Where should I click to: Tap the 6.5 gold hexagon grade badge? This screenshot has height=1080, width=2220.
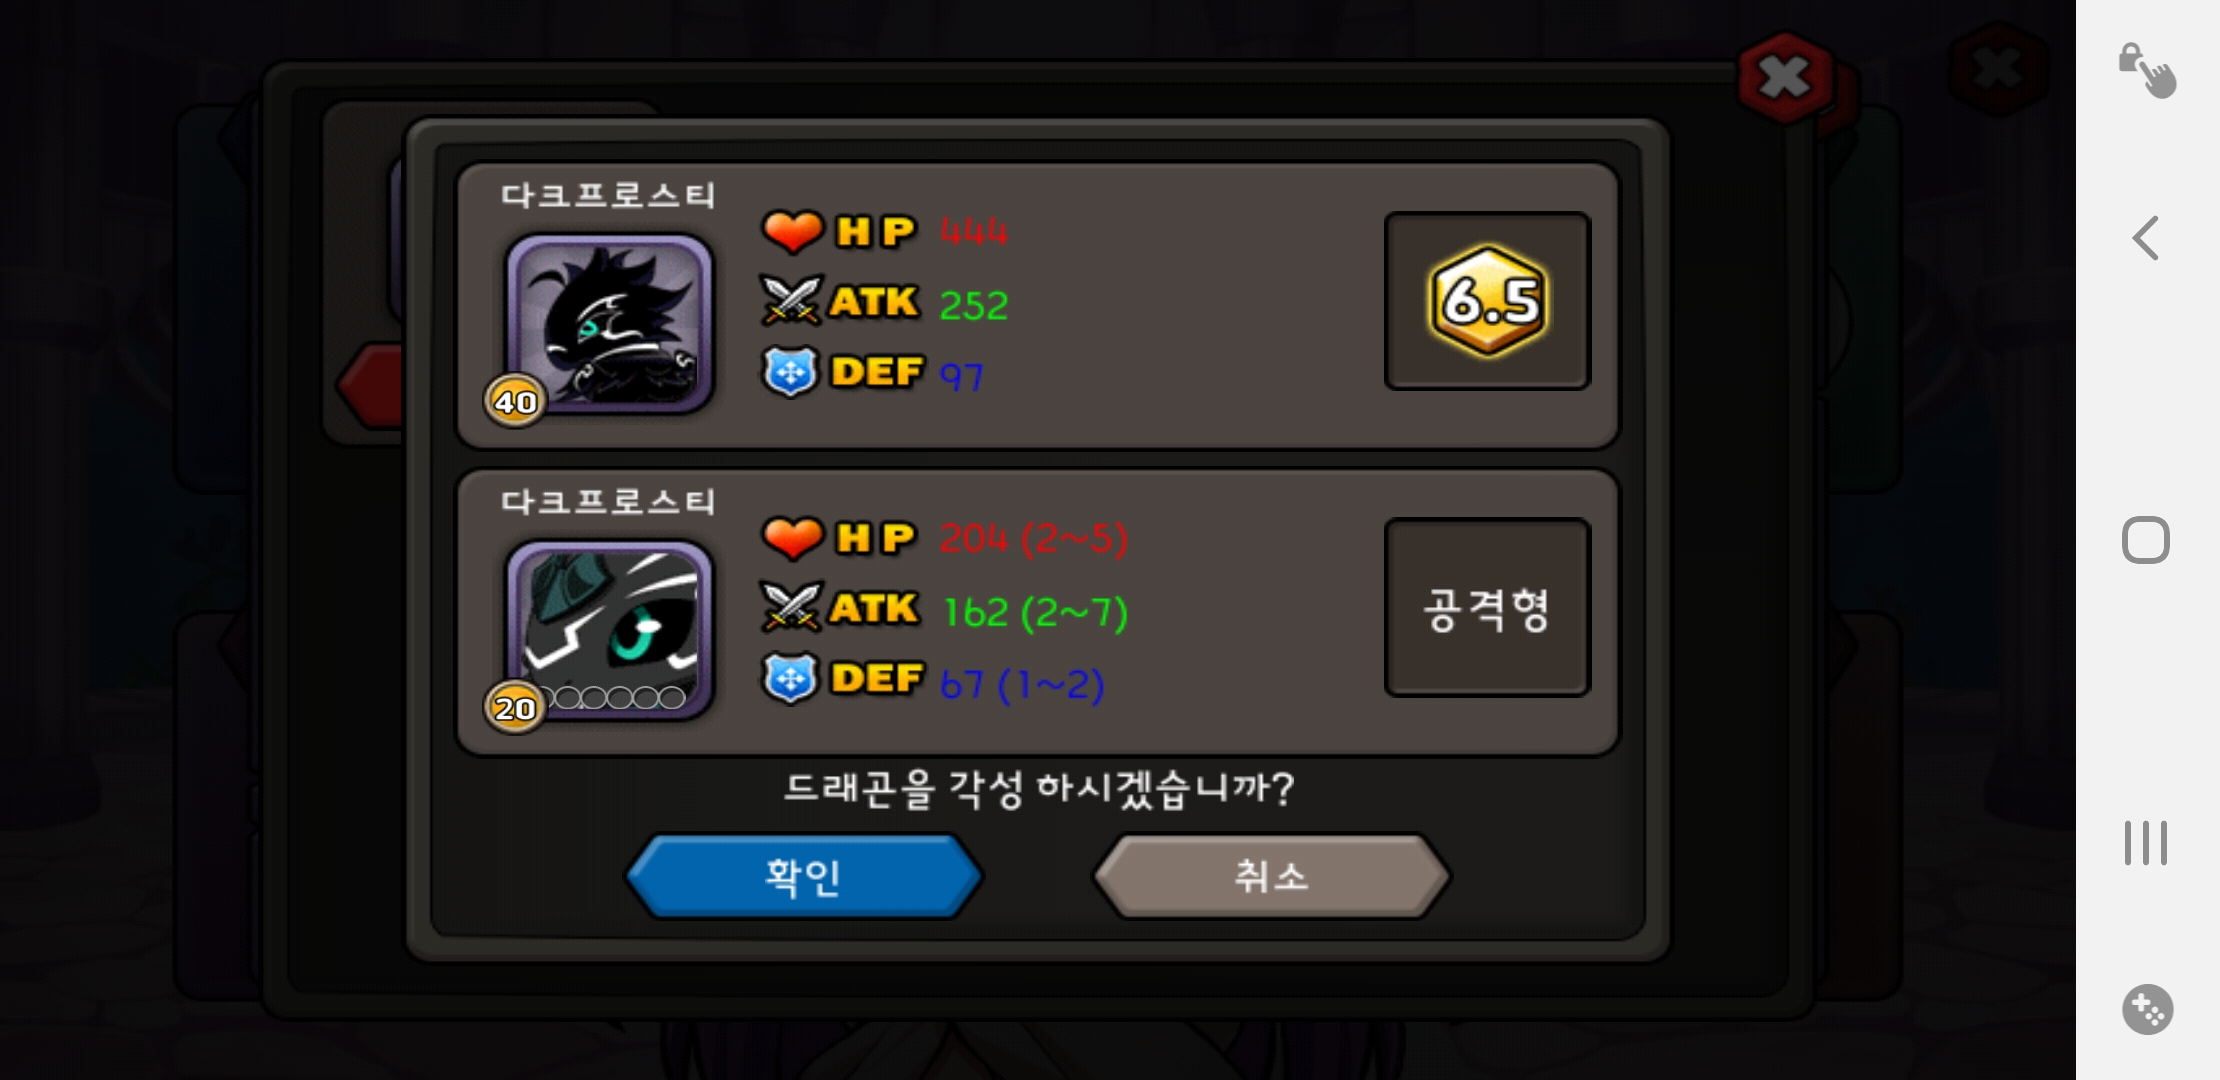pos(1488,301)
